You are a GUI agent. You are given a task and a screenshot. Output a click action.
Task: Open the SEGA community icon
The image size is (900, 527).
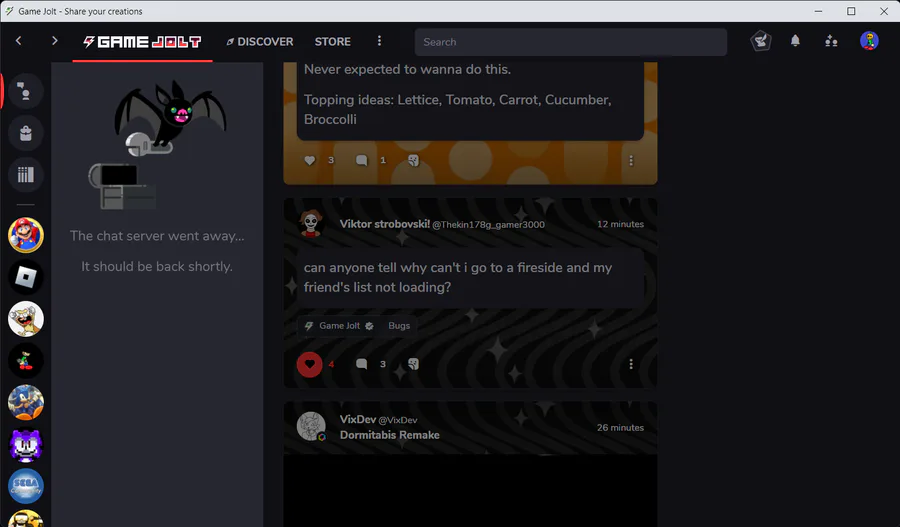coord(26,486)
